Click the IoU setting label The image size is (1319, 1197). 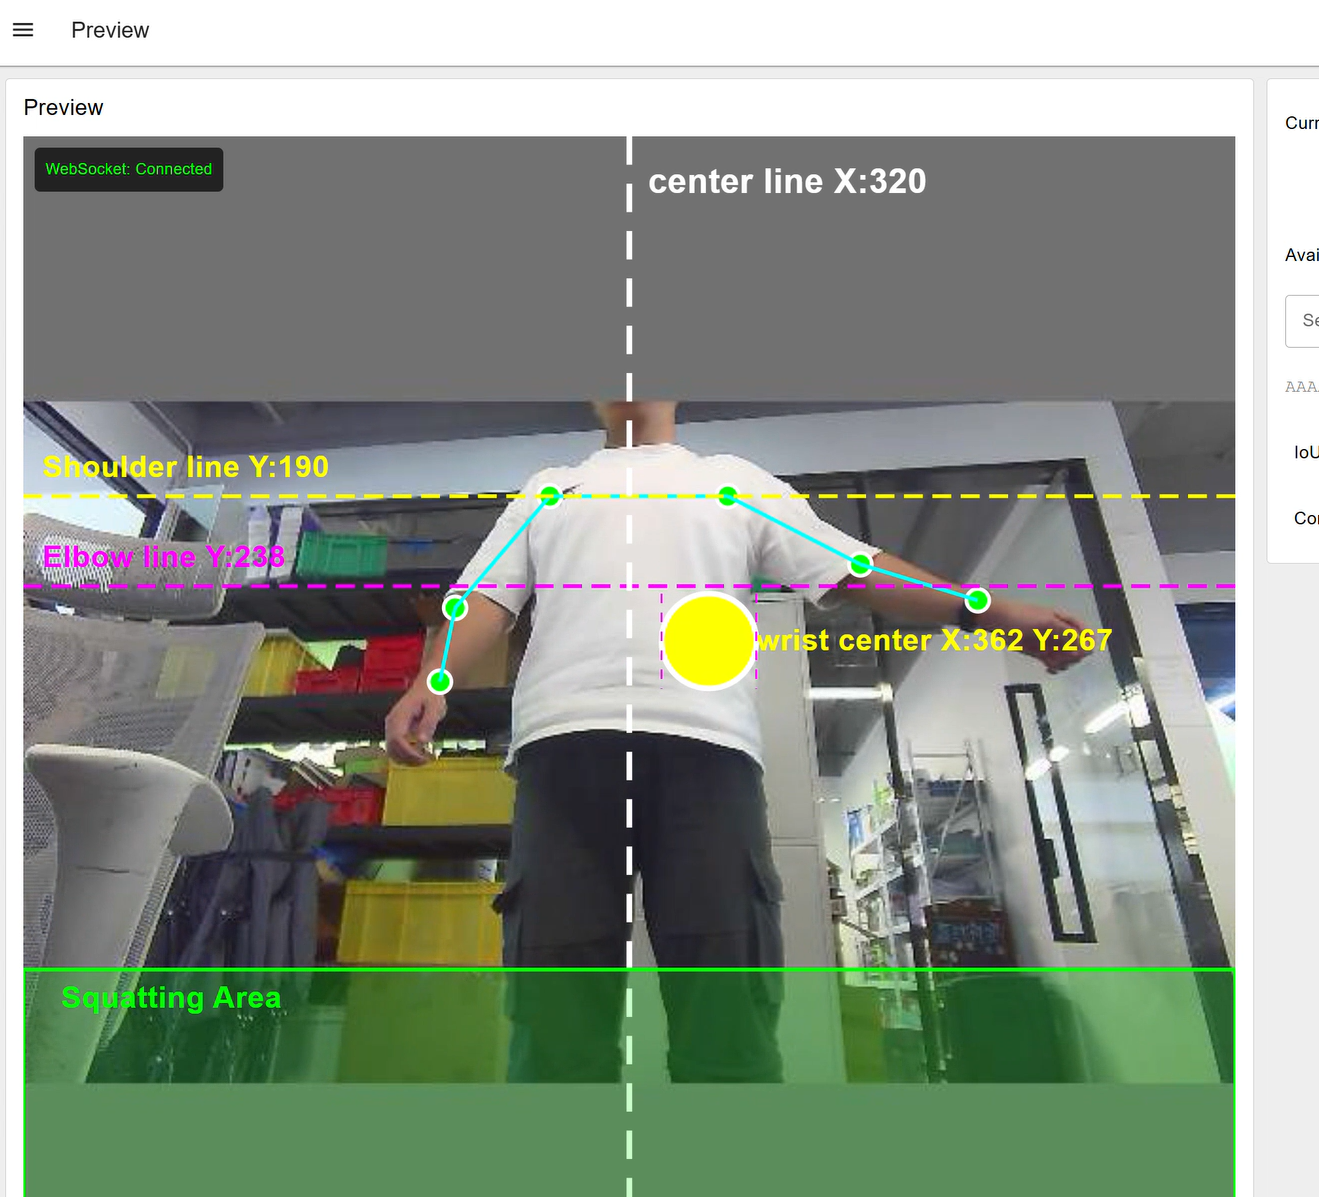coord(1305,452)
